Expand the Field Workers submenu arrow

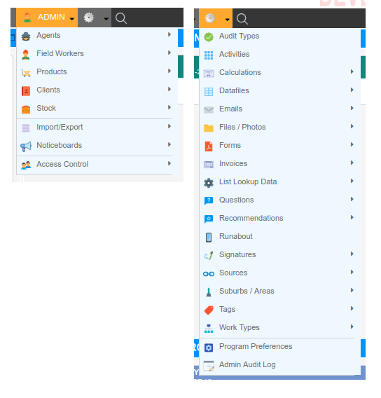click(169, 53)
